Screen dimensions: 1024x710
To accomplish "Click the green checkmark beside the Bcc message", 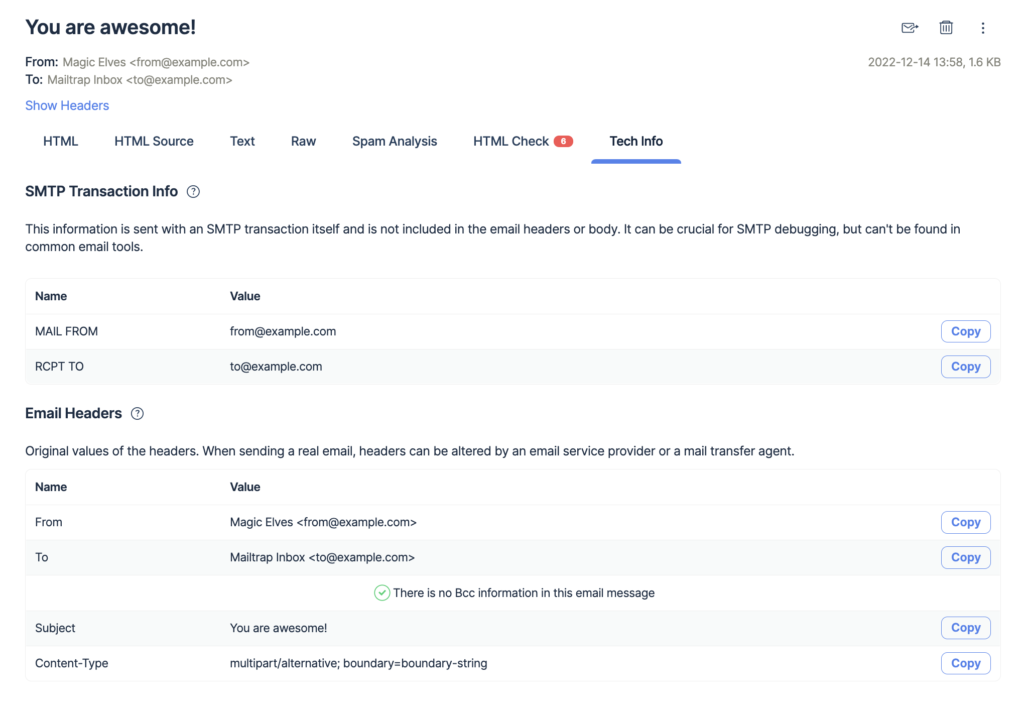I will 382,592.
